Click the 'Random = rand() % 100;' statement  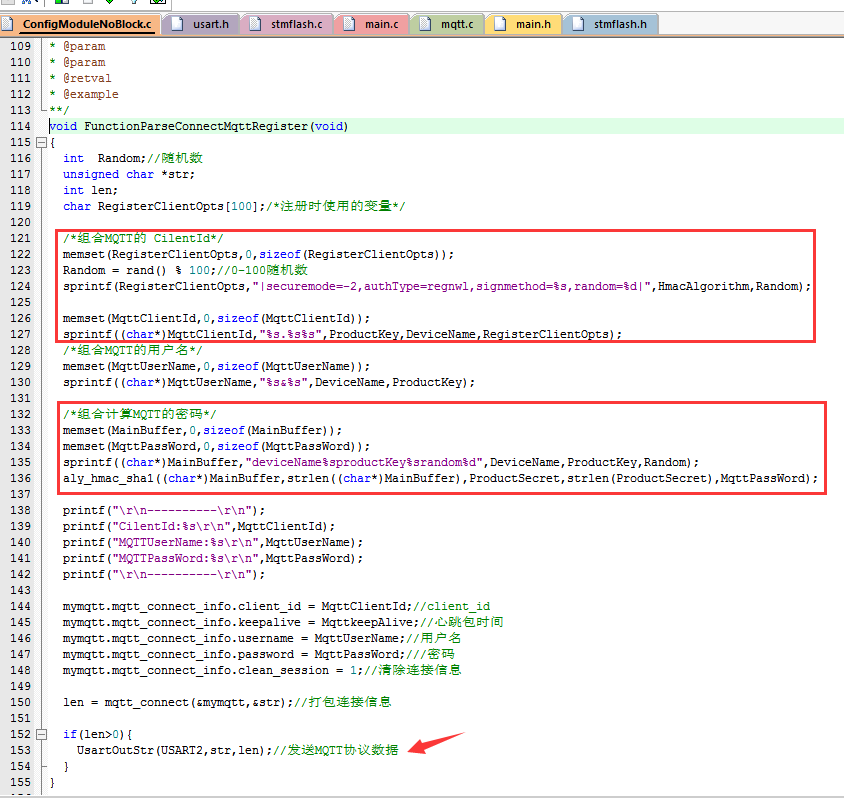[139, 270]
